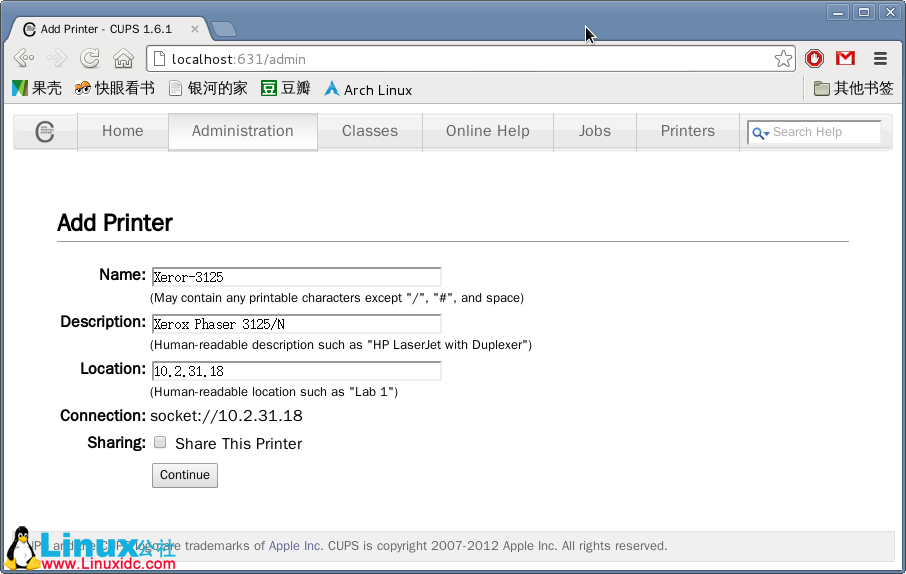Open the Gmail extension icon
Image resolution: width=906 pixels, height=574 pixels.
846,59
